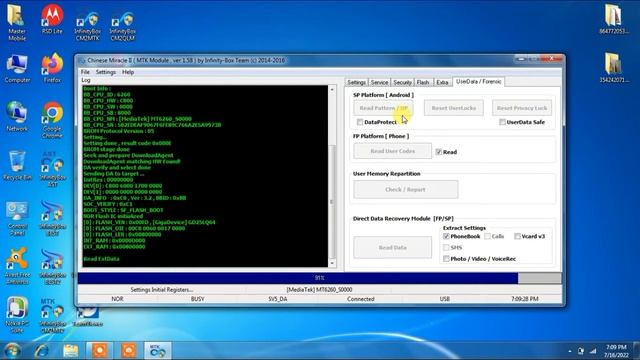The image size is (640, 360).
Task: Open the 864772053 folder on desktop
Action: point(613,19)
